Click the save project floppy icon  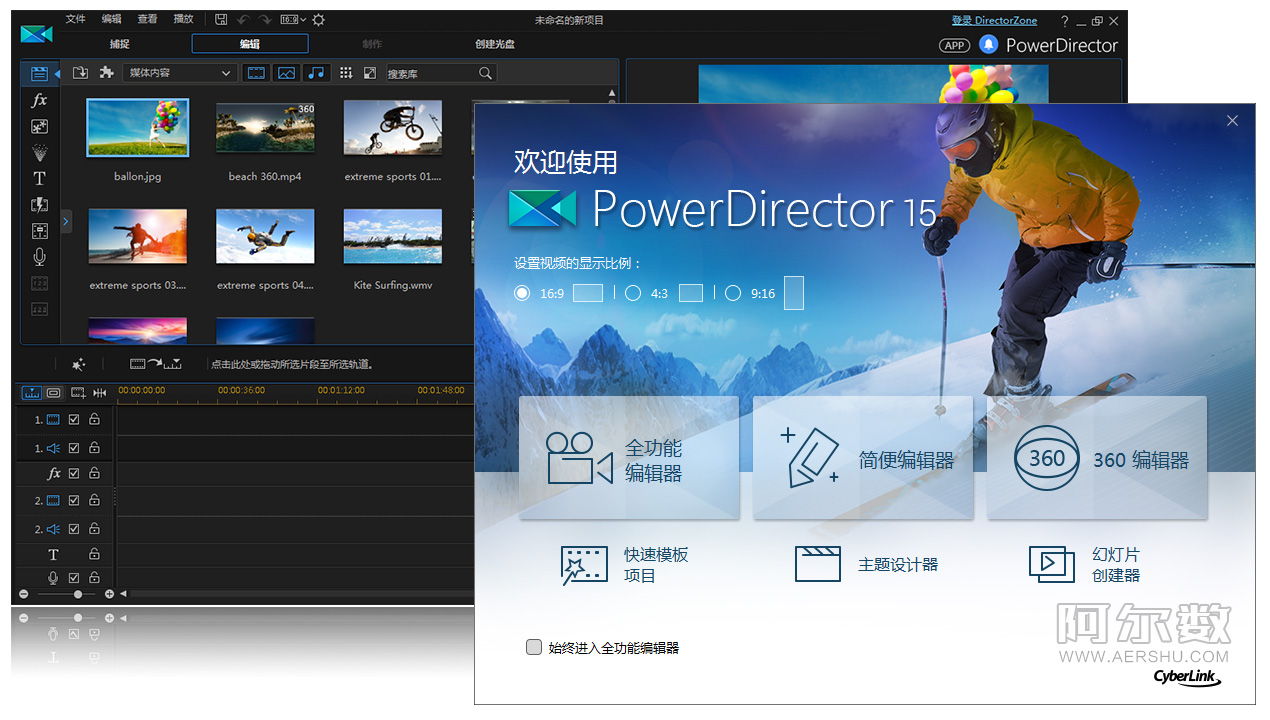[x=220, y=19]
